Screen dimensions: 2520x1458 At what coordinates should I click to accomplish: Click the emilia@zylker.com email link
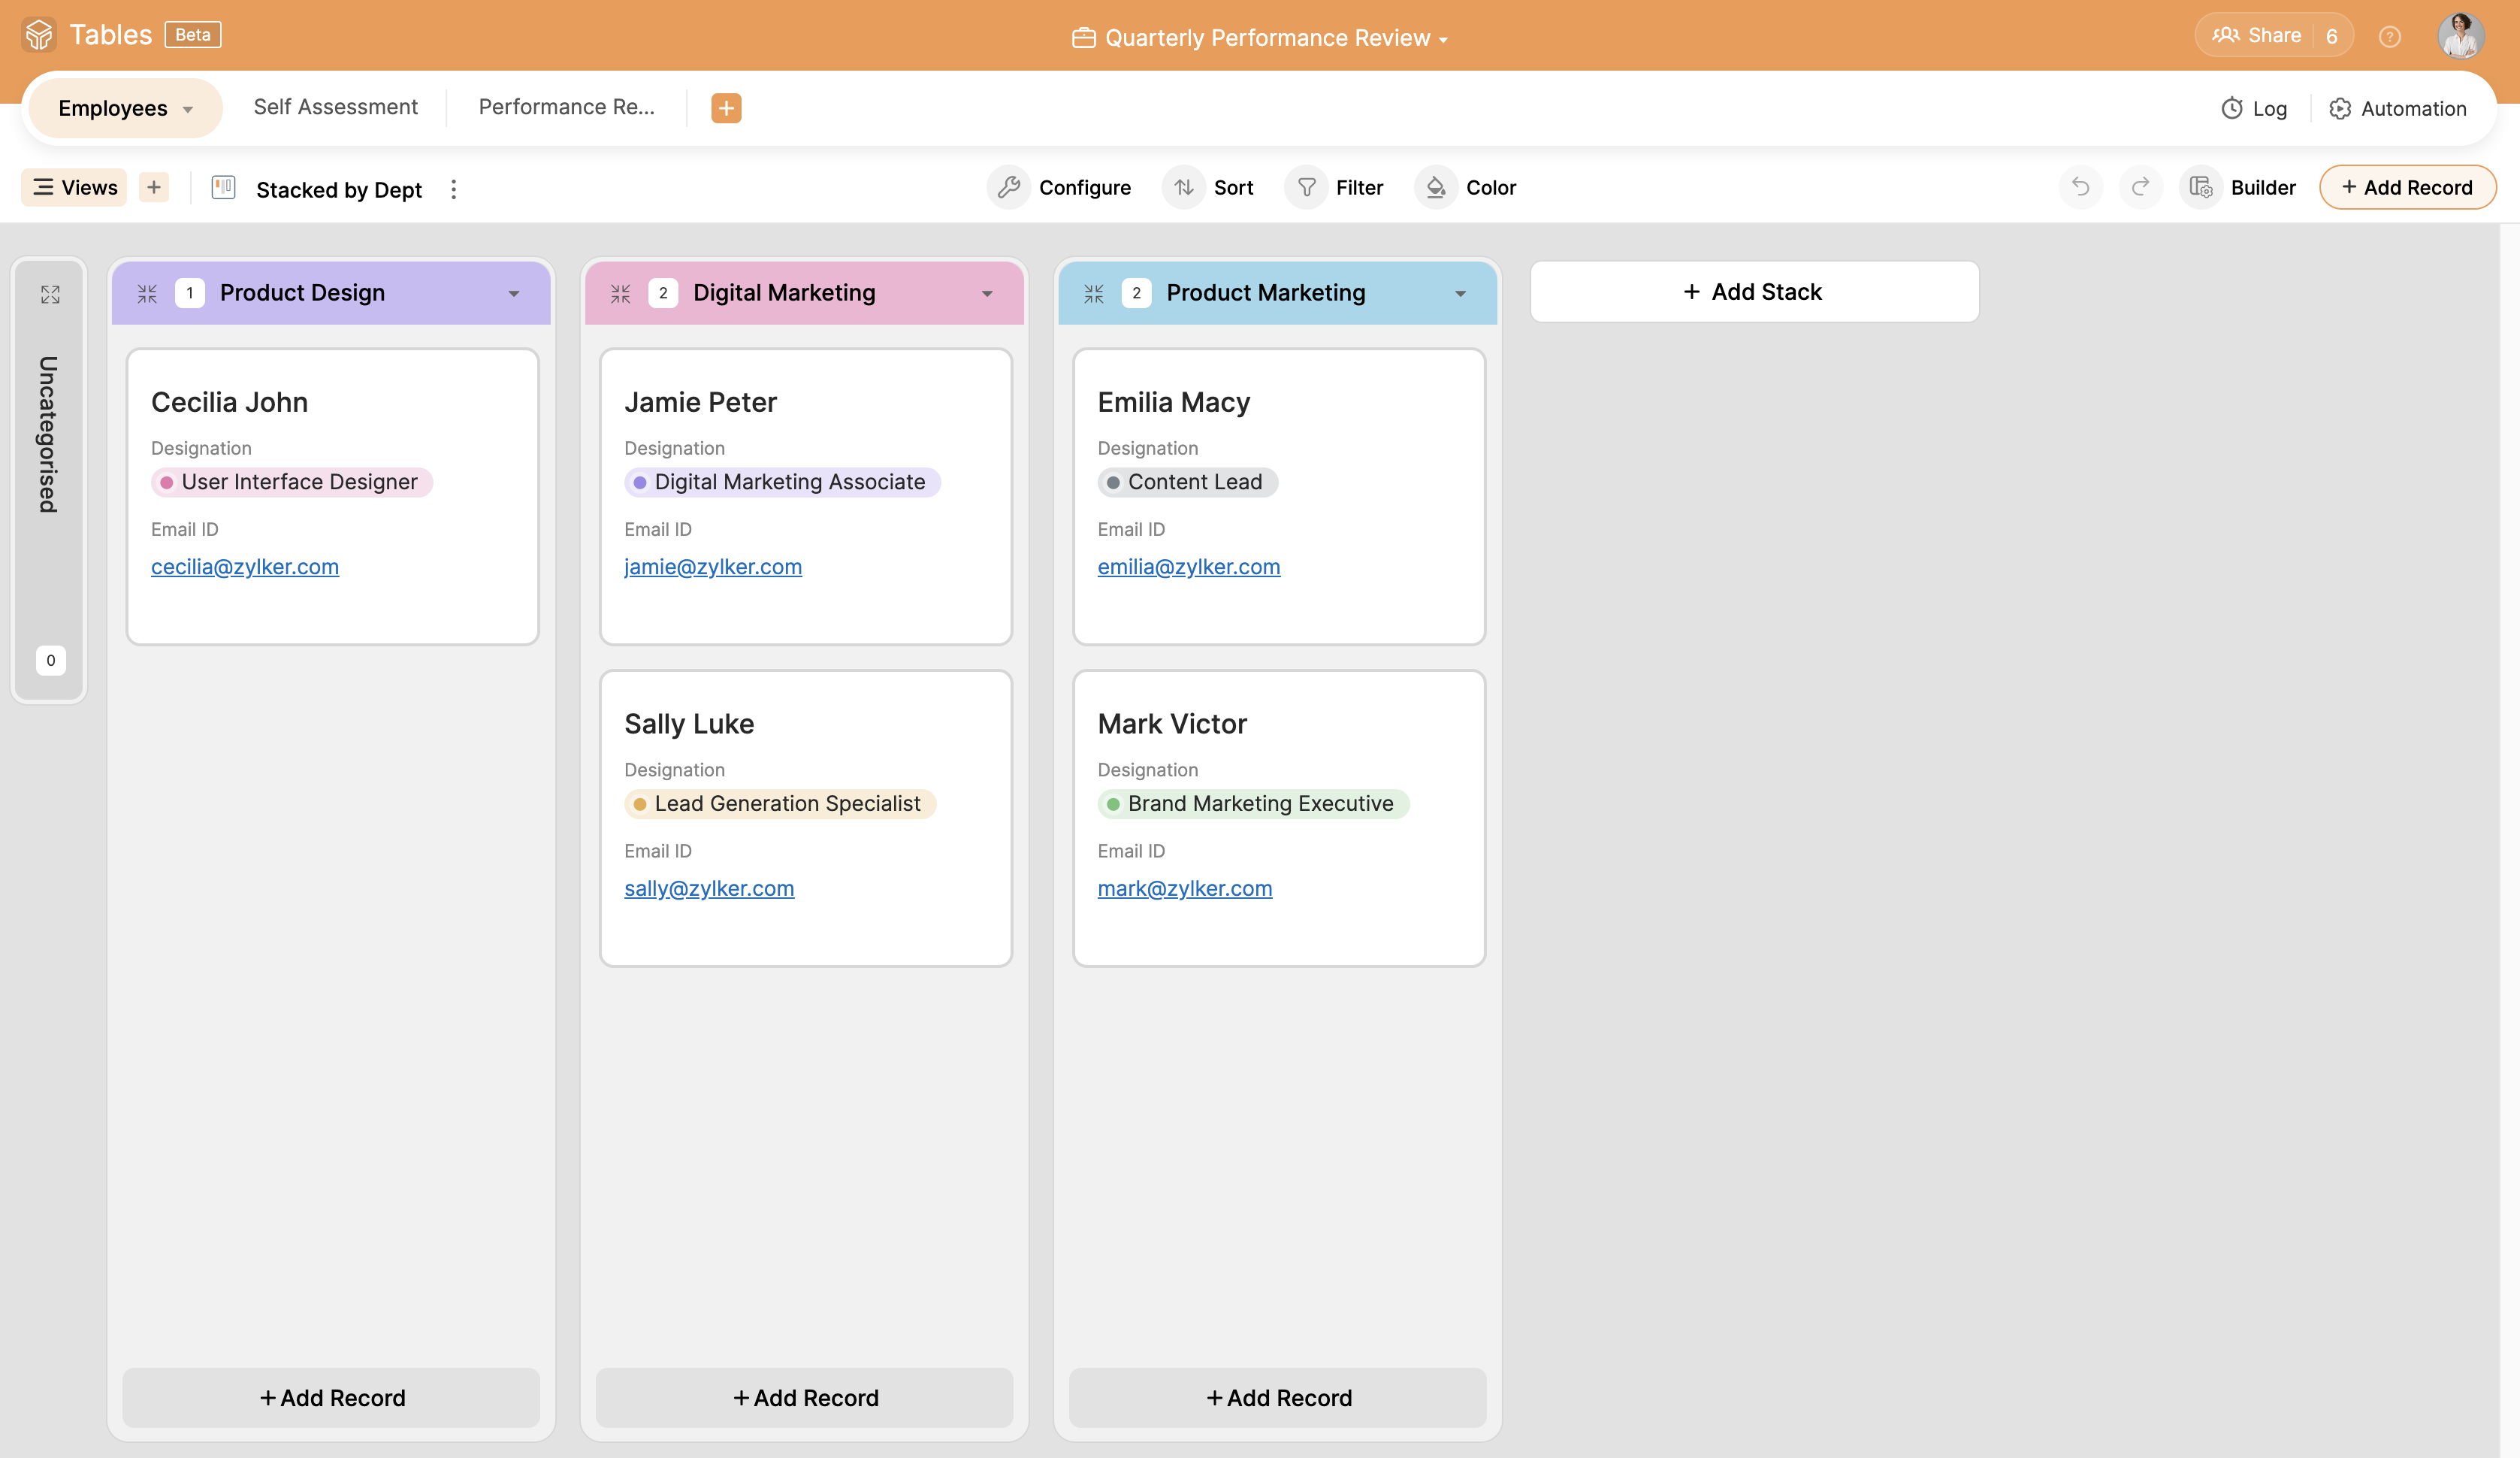1188,566
